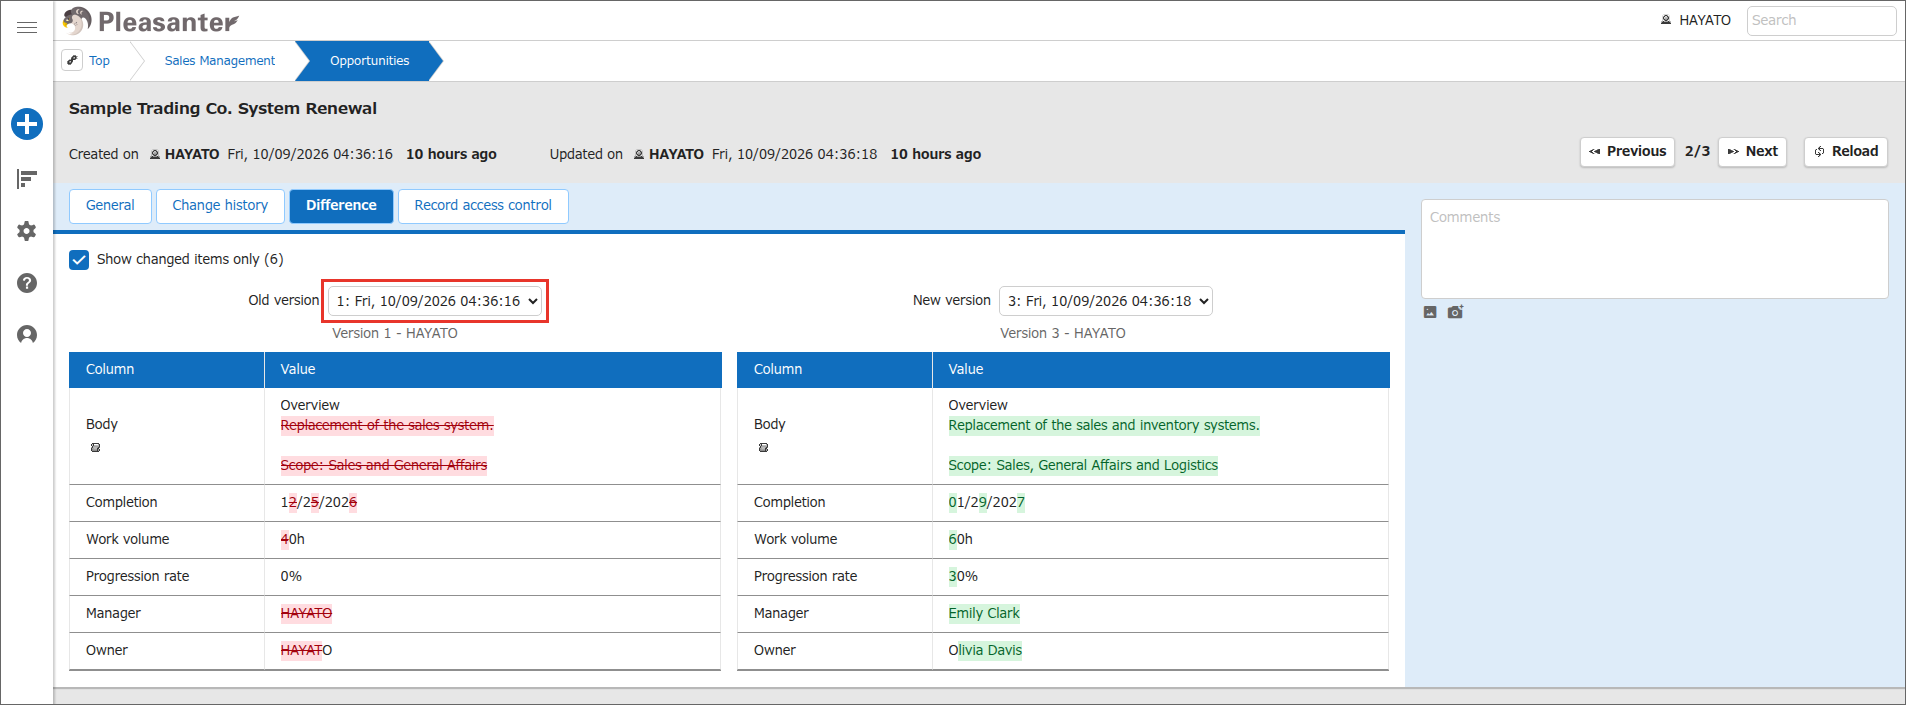Click the Version 3 - HAYATO label

(x=1063, y=334)
